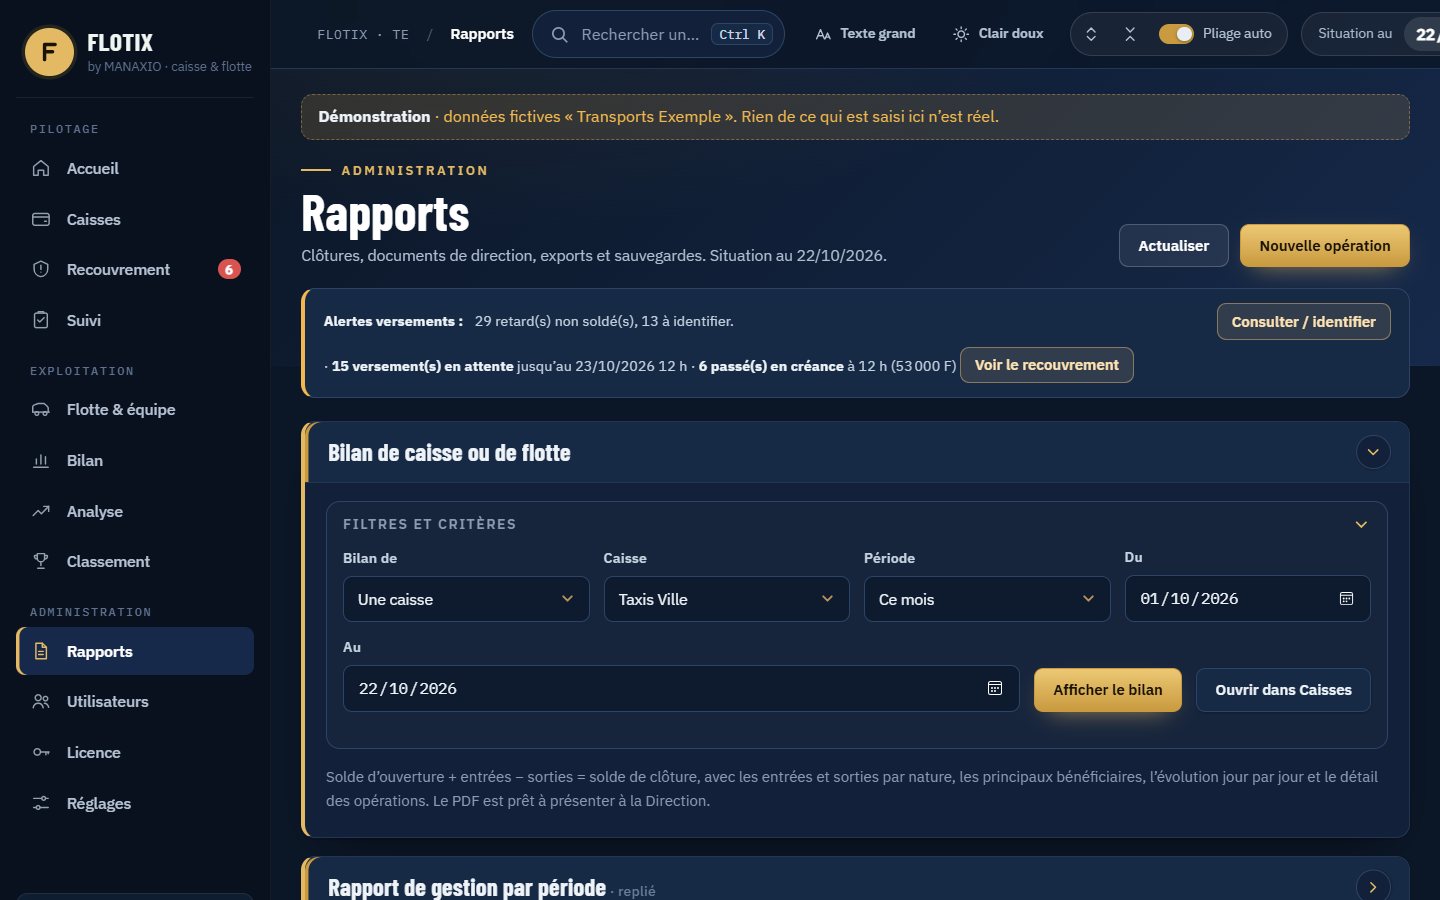Click the key icon beside Licence

point(41,752)
